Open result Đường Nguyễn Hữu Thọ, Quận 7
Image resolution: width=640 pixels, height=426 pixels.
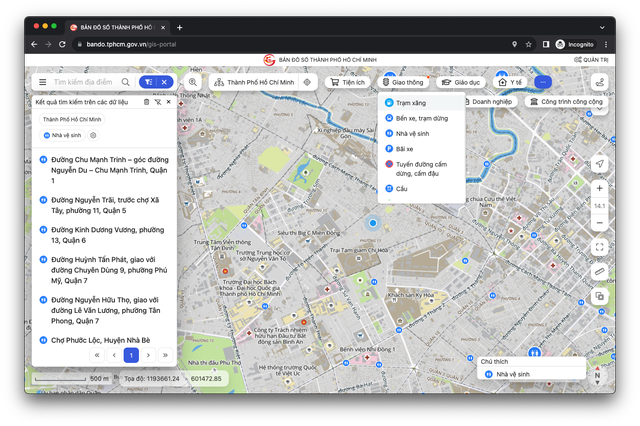coord(104,311)
